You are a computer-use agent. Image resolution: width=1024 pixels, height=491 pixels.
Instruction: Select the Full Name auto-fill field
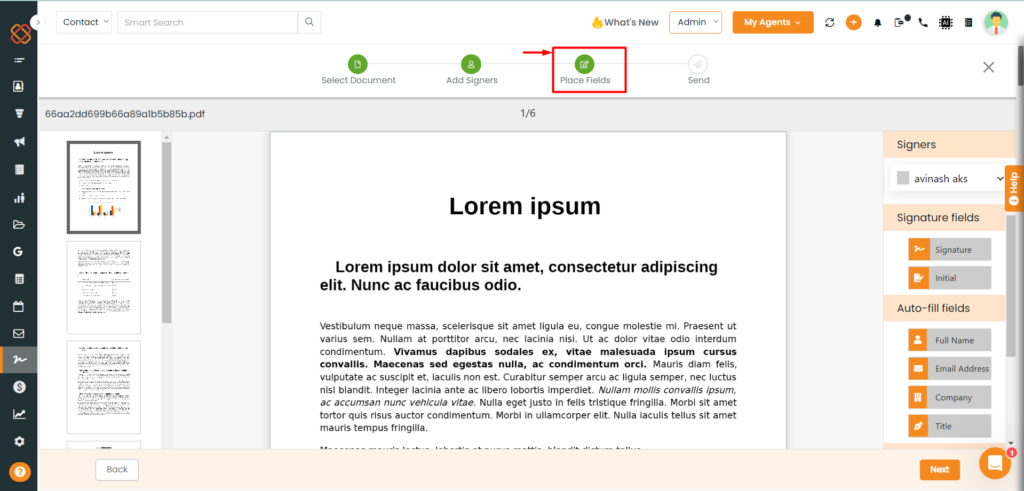(x=950, y=340)
